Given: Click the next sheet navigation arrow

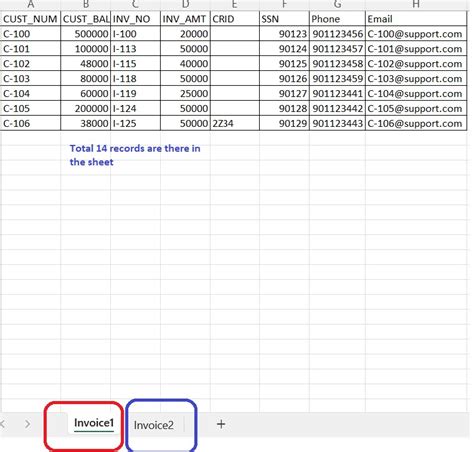Looking at the screenshot, I should [28, 424].
